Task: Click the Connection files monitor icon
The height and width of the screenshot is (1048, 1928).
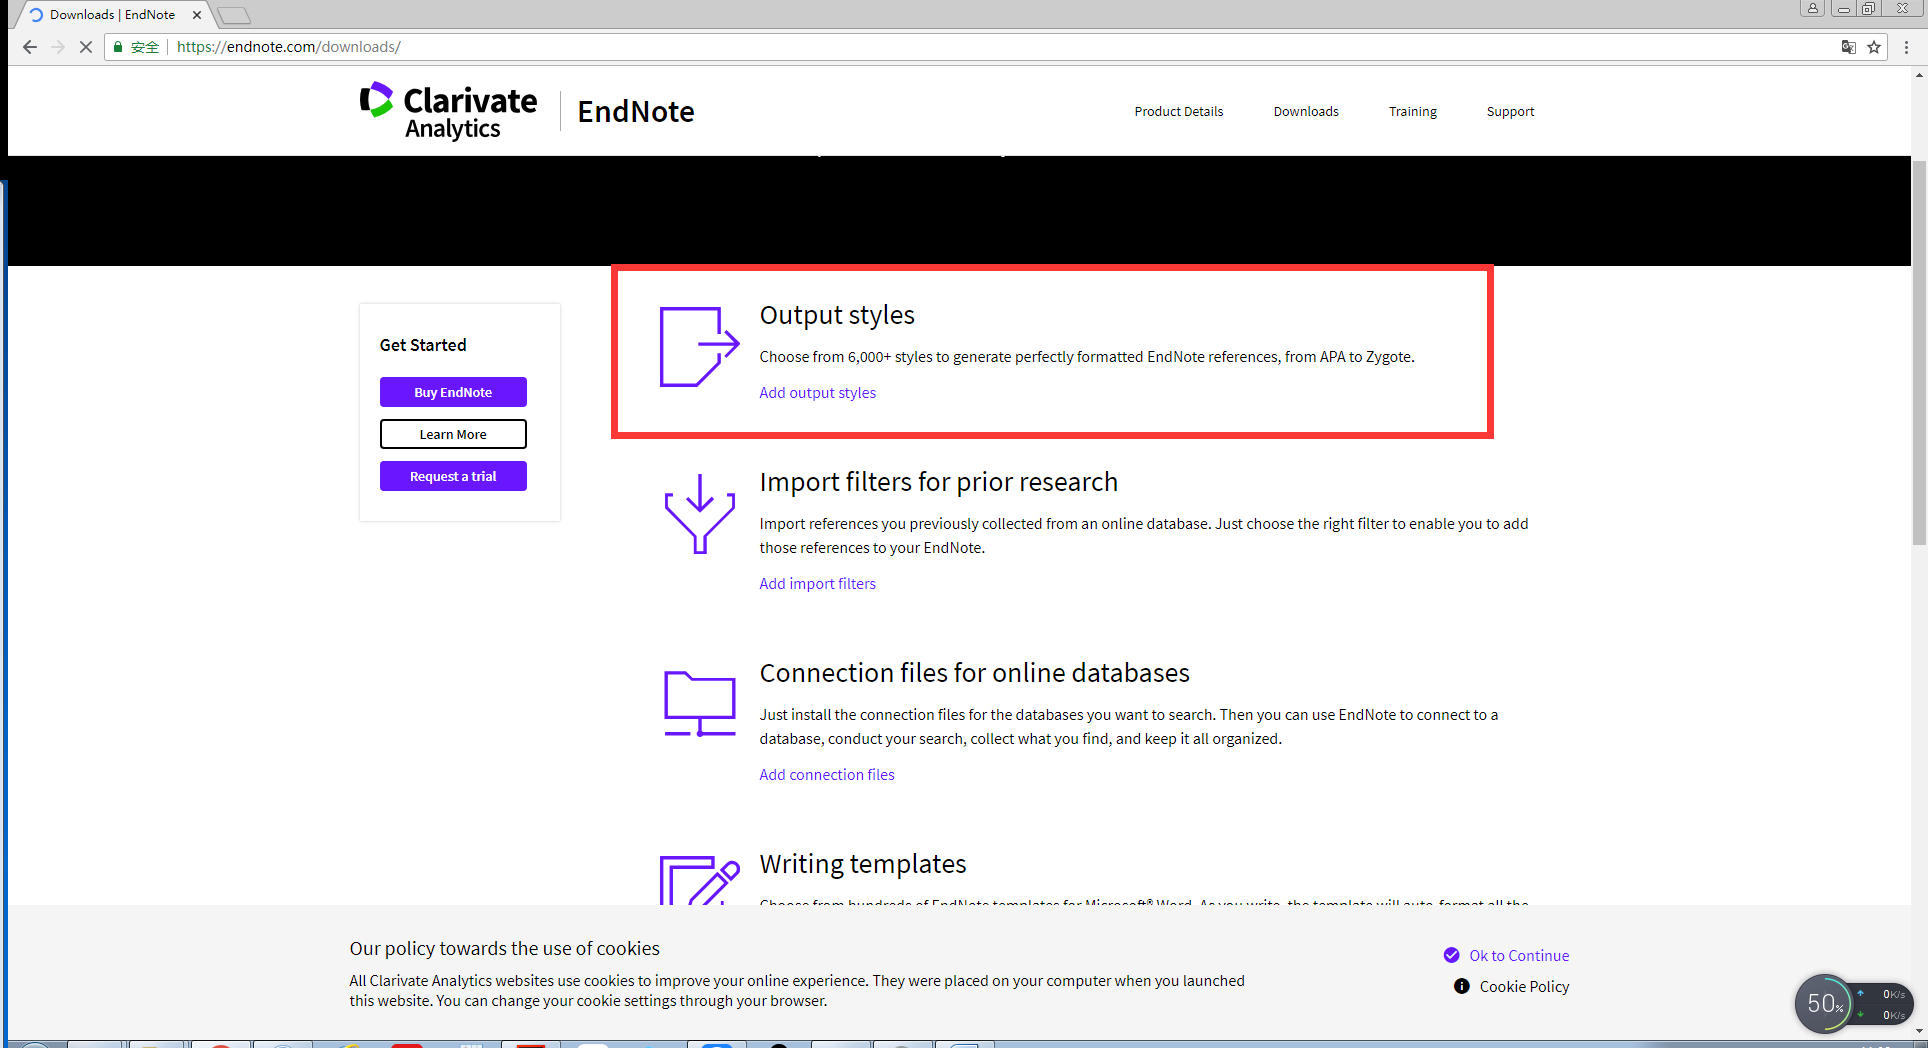Action: [x=700, y=704]
